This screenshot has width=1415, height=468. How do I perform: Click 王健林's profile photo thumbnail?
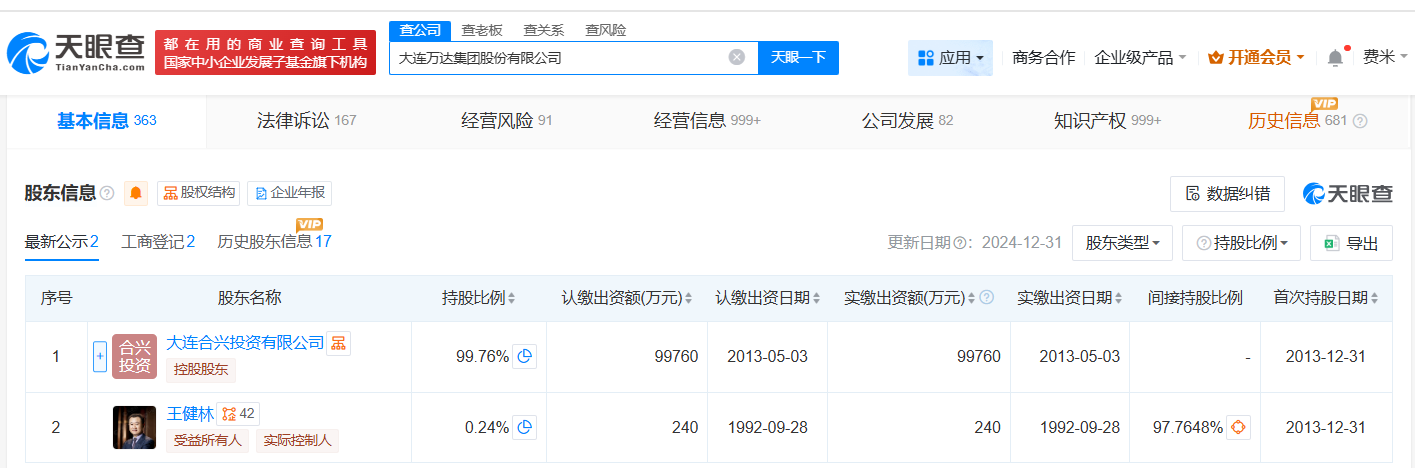(134, 427)
